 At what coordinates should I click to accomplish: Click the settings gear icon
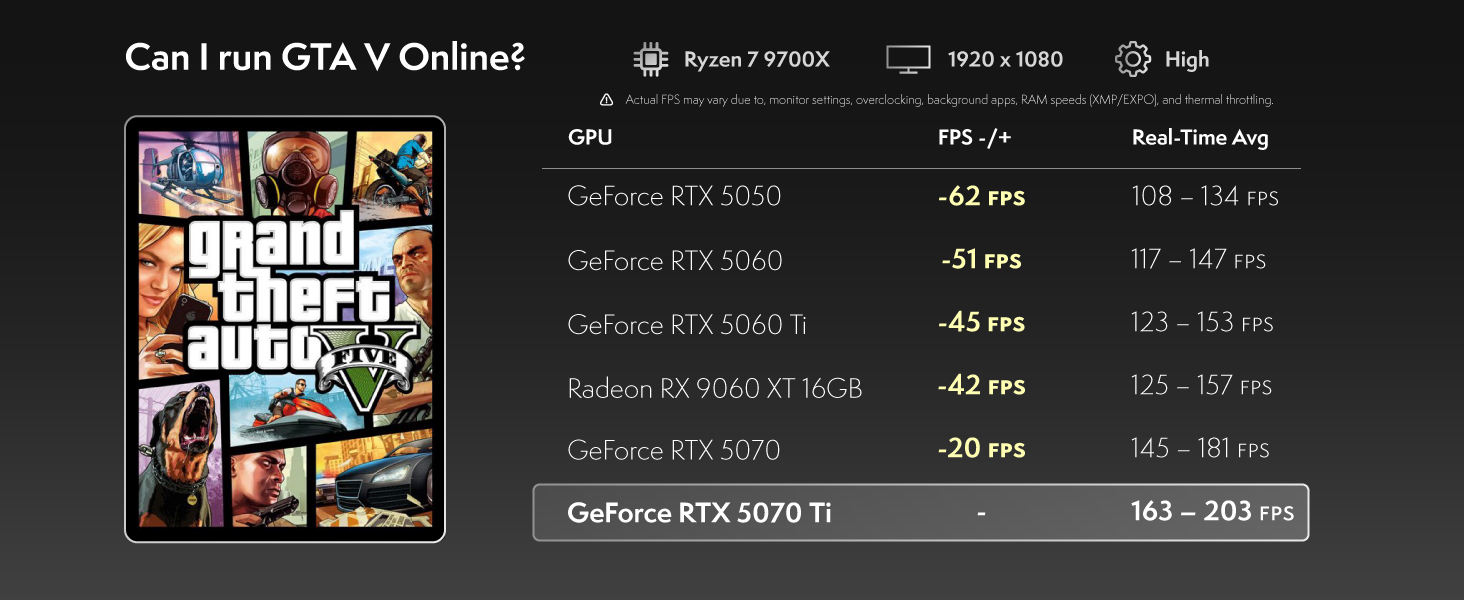pos(1132,59)
